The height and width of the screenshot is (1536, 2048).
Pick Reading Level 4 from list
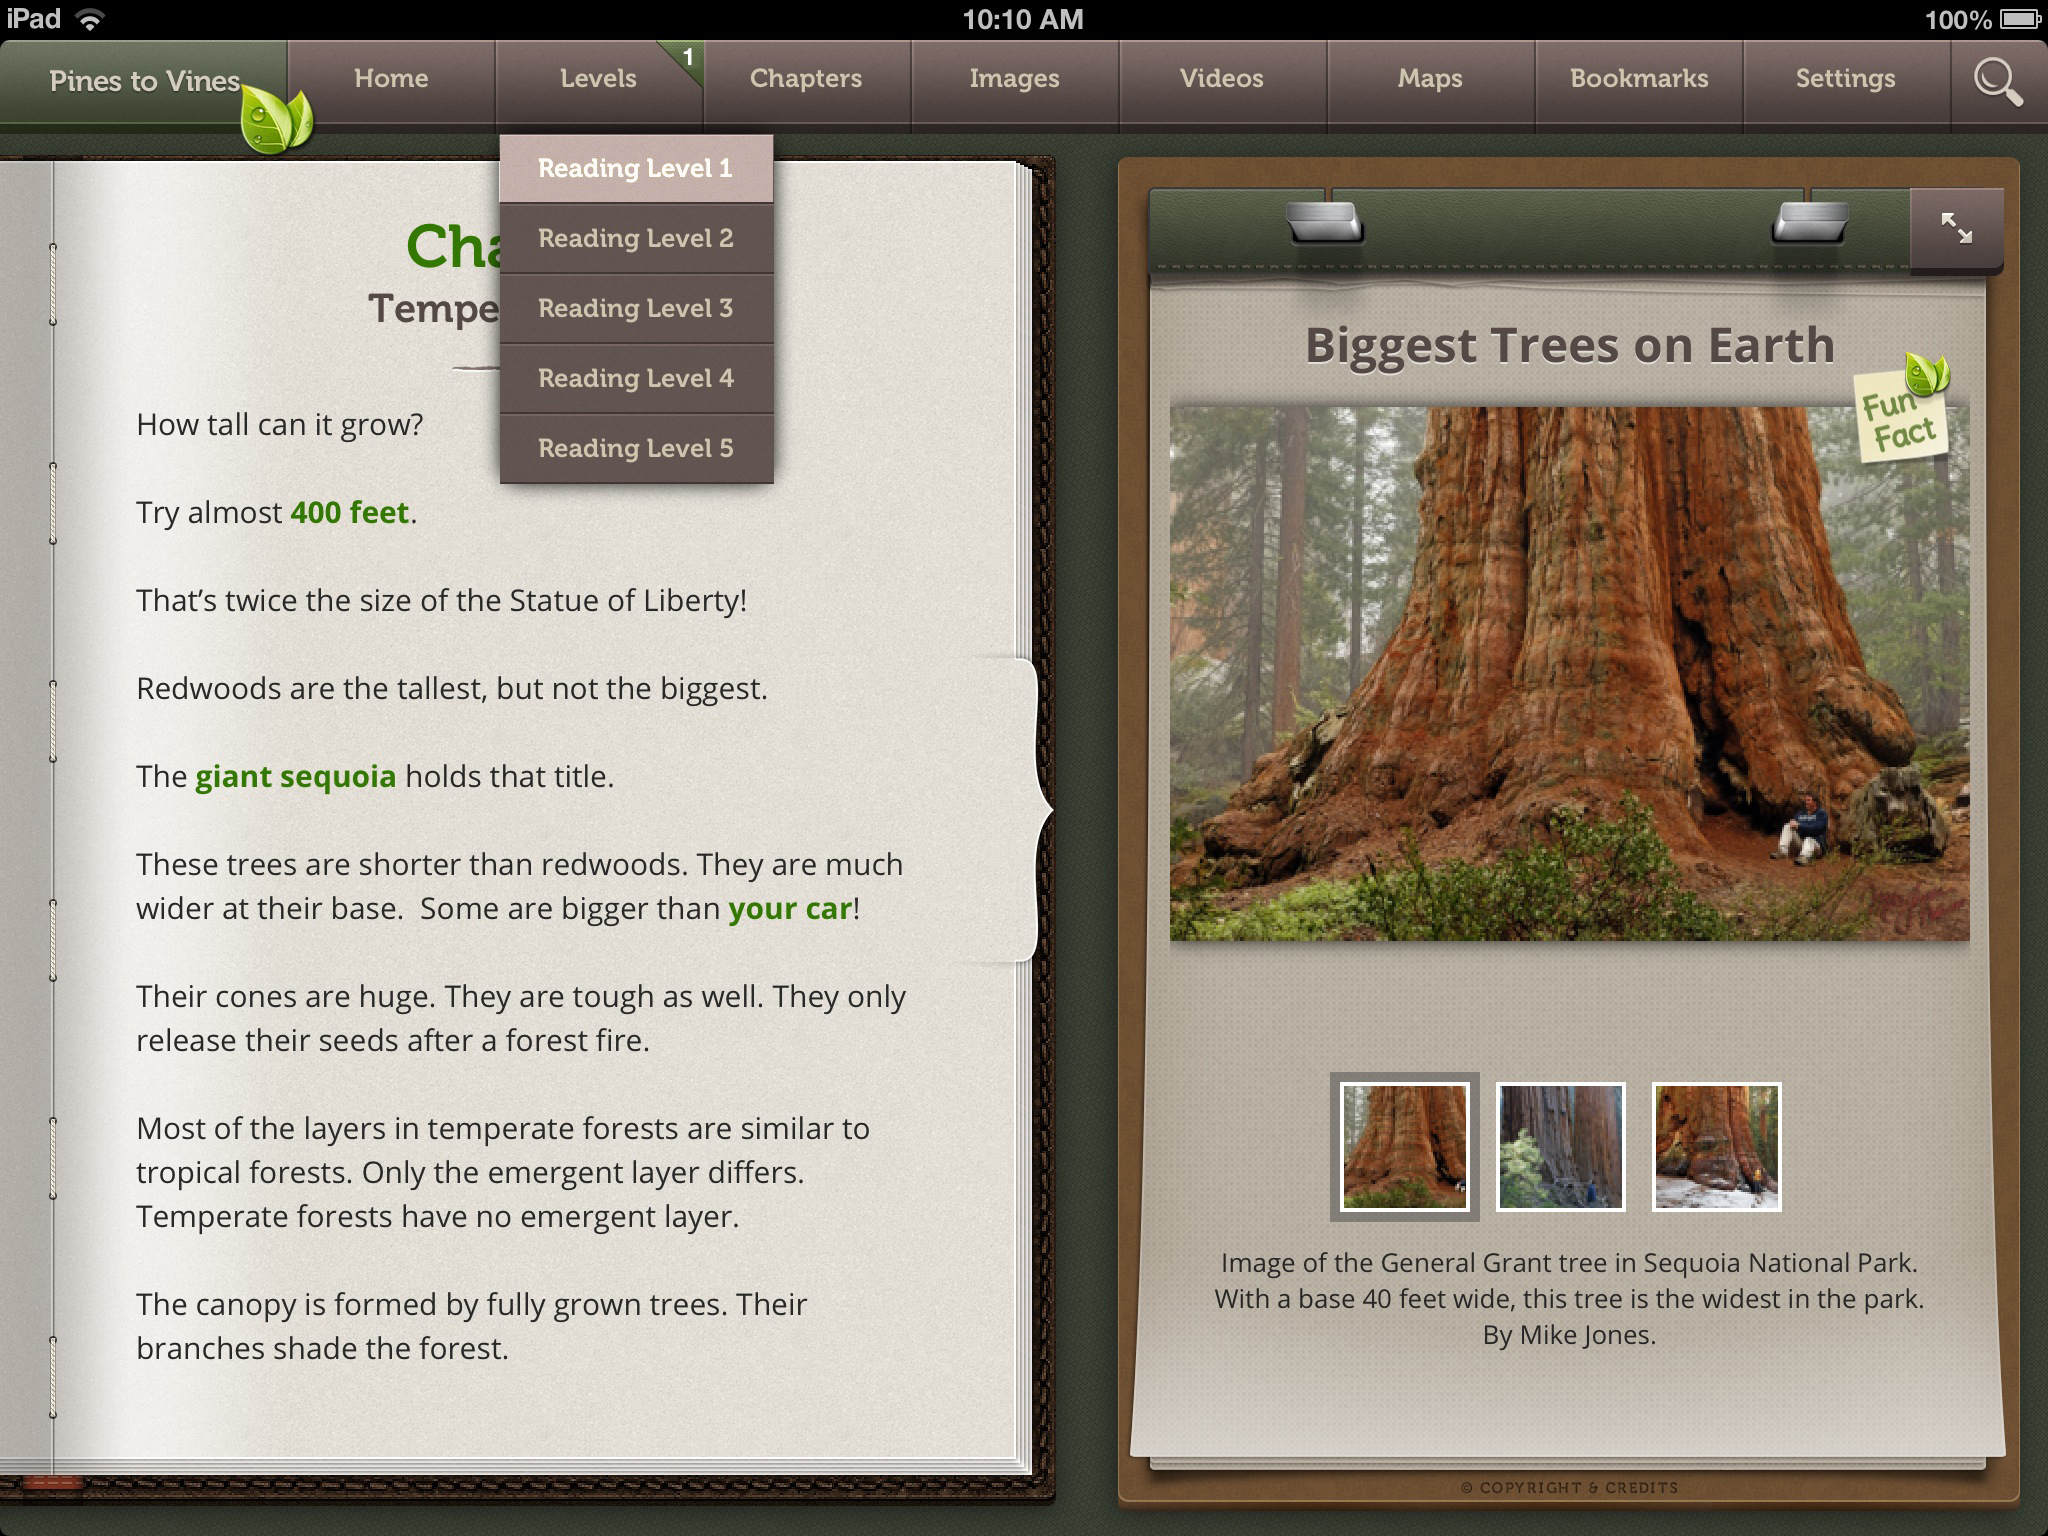click(x=636, y=378)
